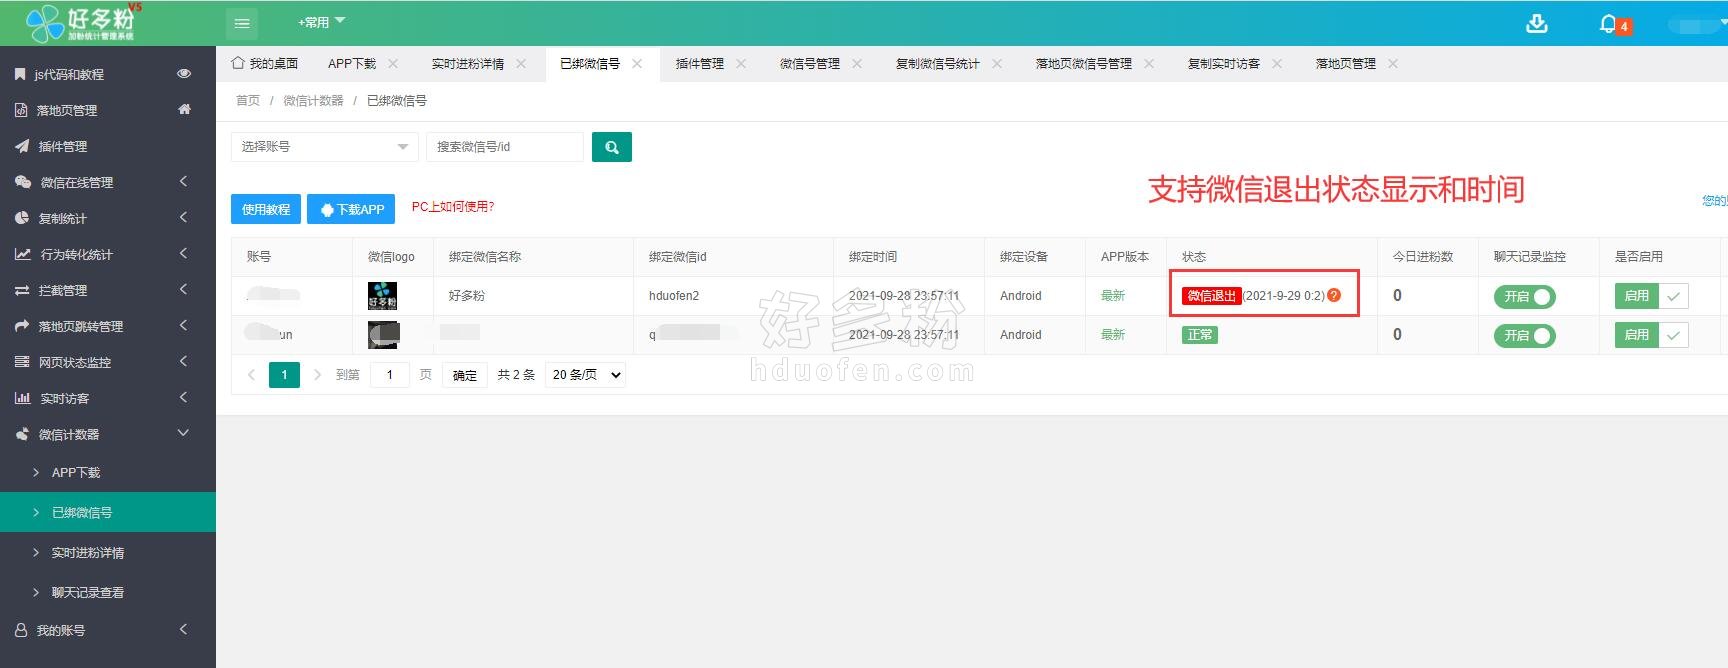Click the 下载APP button
This screenshot has width=1728, height=668.
[352, 209]
